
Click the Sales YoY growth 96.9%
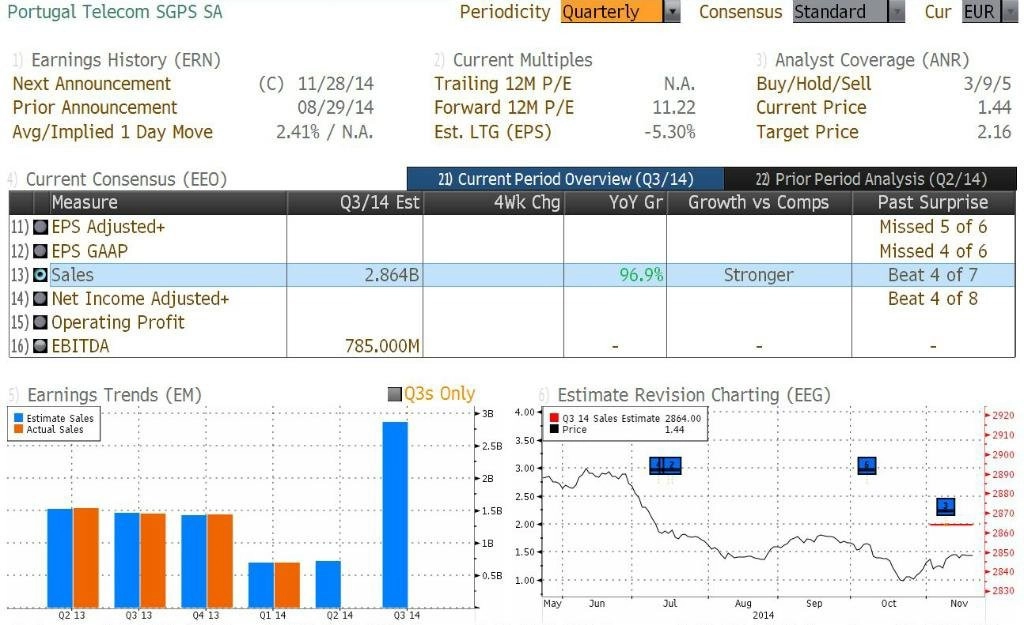(x=641, y=275)
